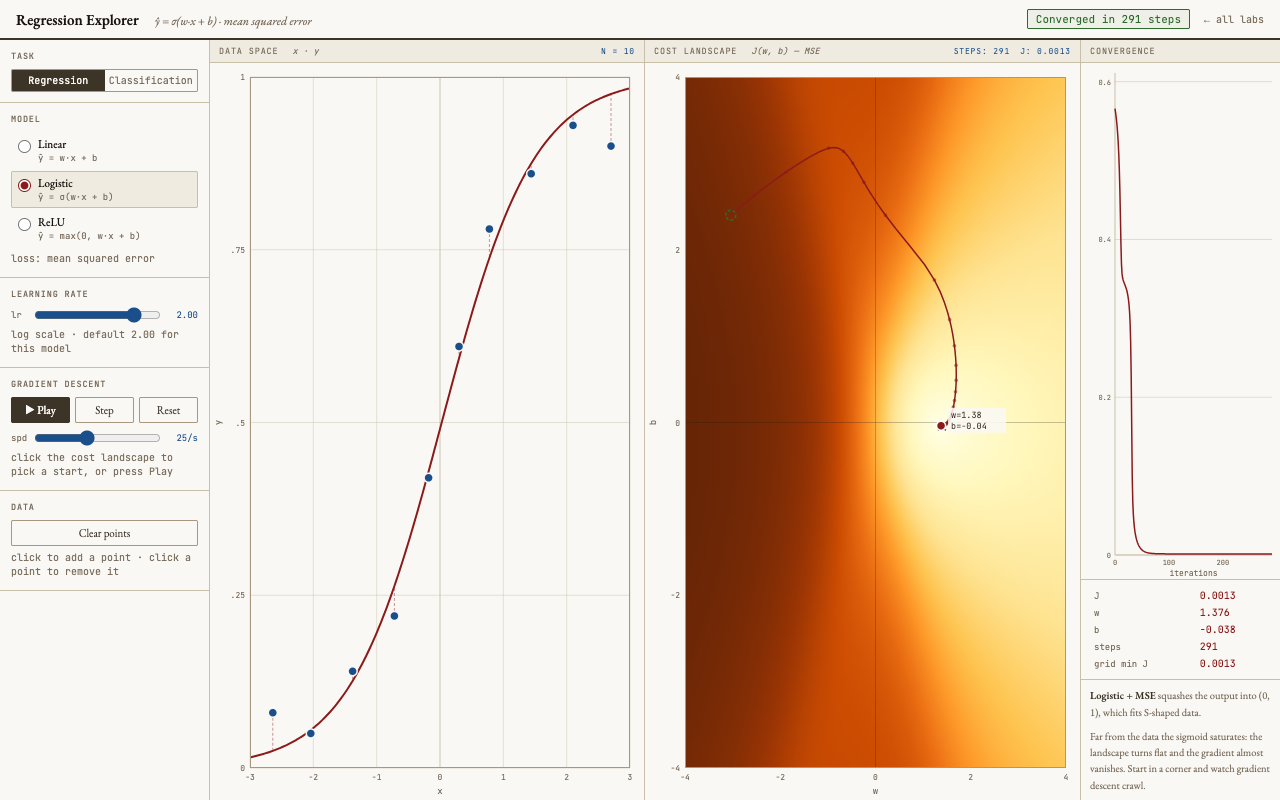
Task: Click the Clear points button
Action: click(x=104, y=533)
